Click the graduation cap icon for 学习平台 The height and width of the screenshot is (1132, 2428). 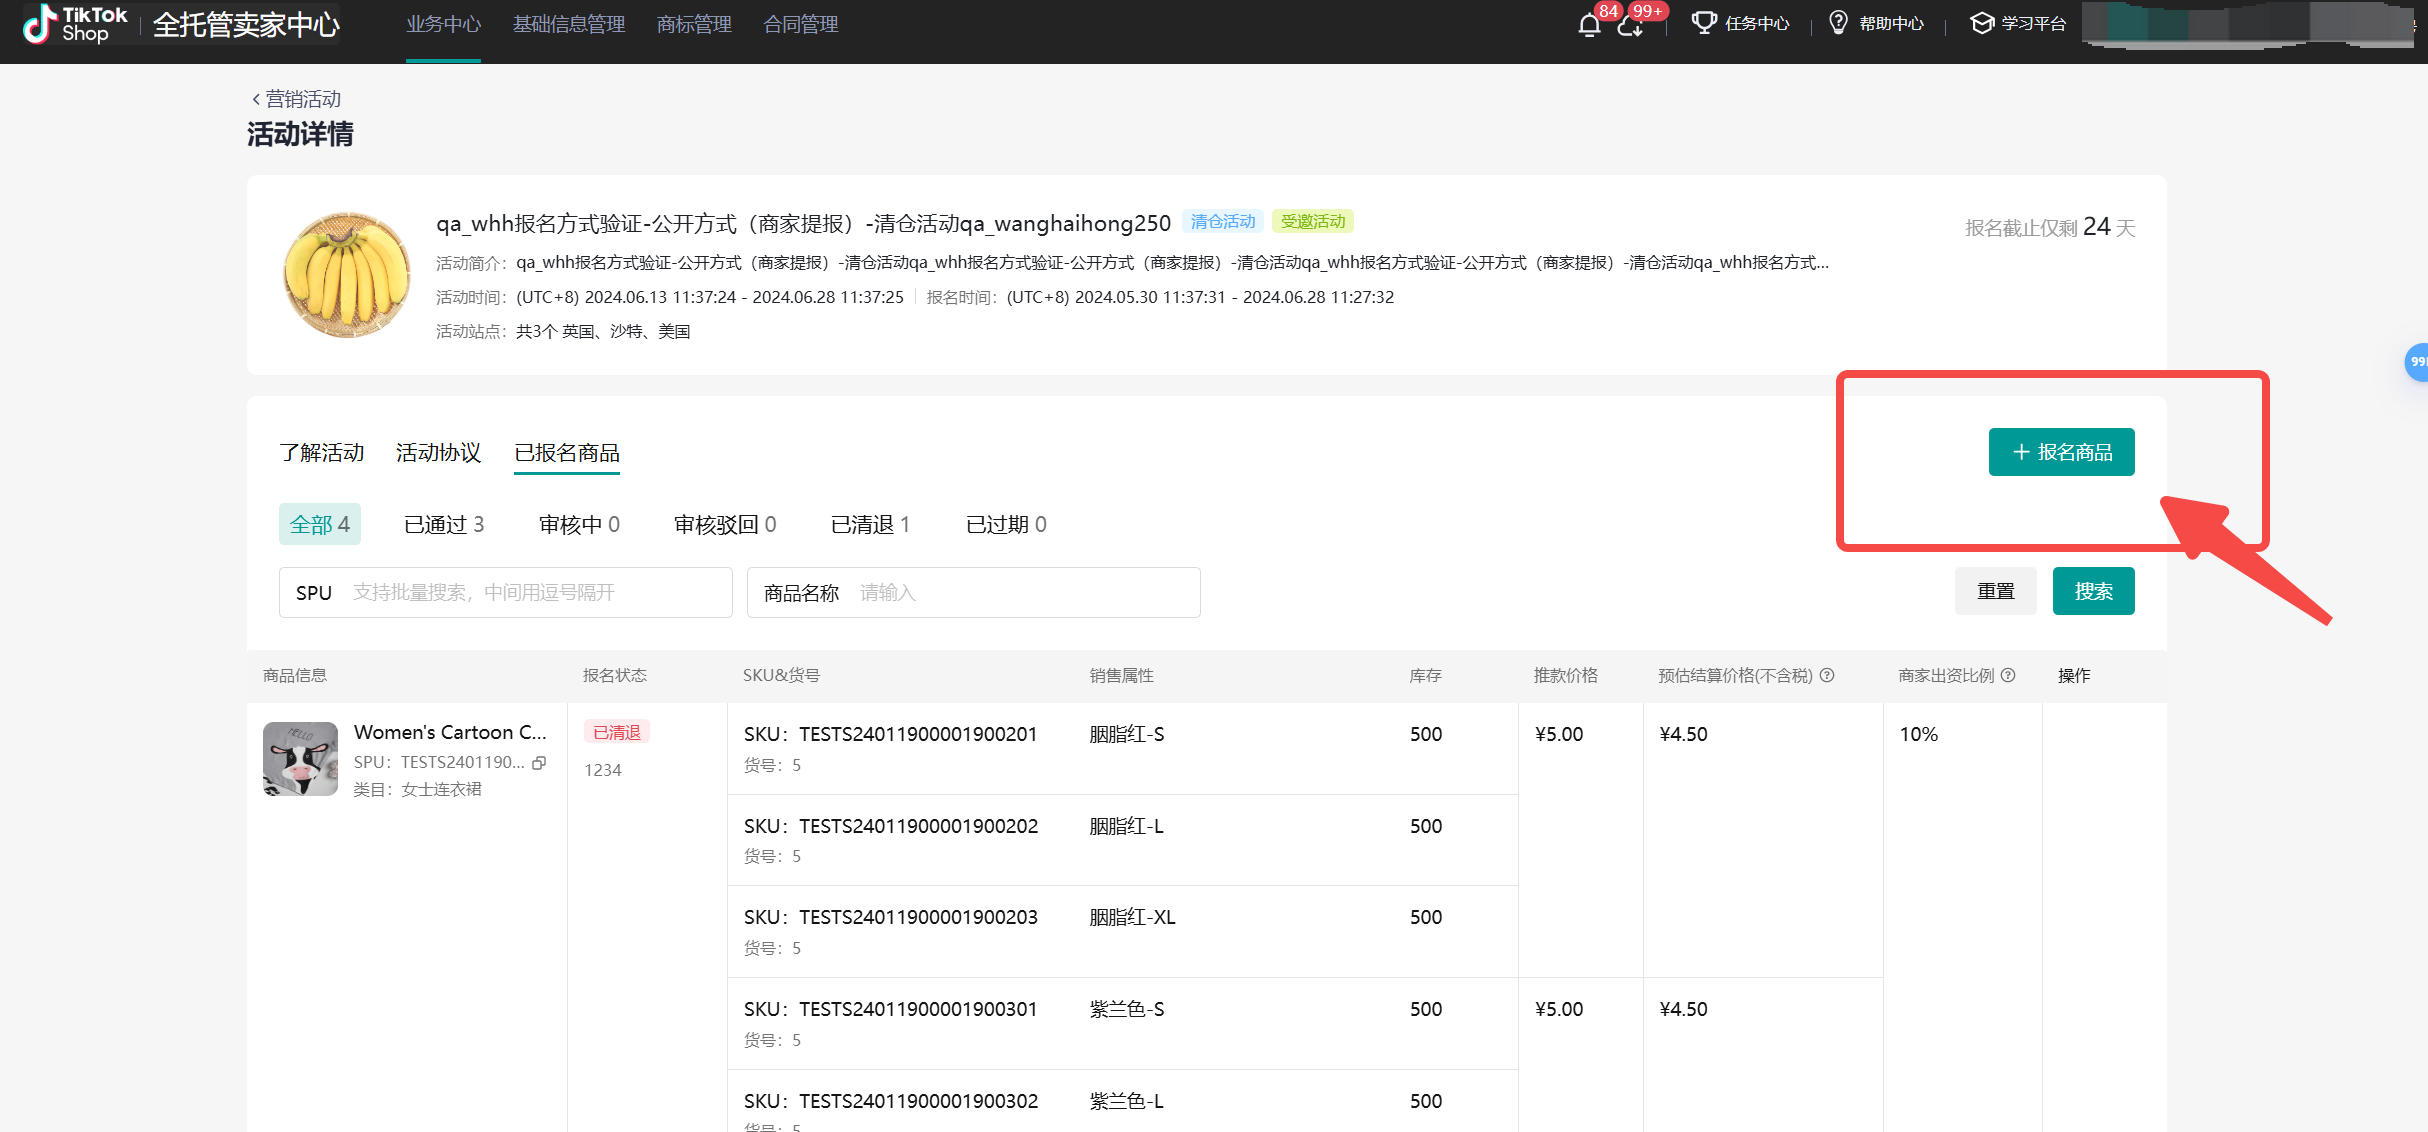pos(1981,23)
